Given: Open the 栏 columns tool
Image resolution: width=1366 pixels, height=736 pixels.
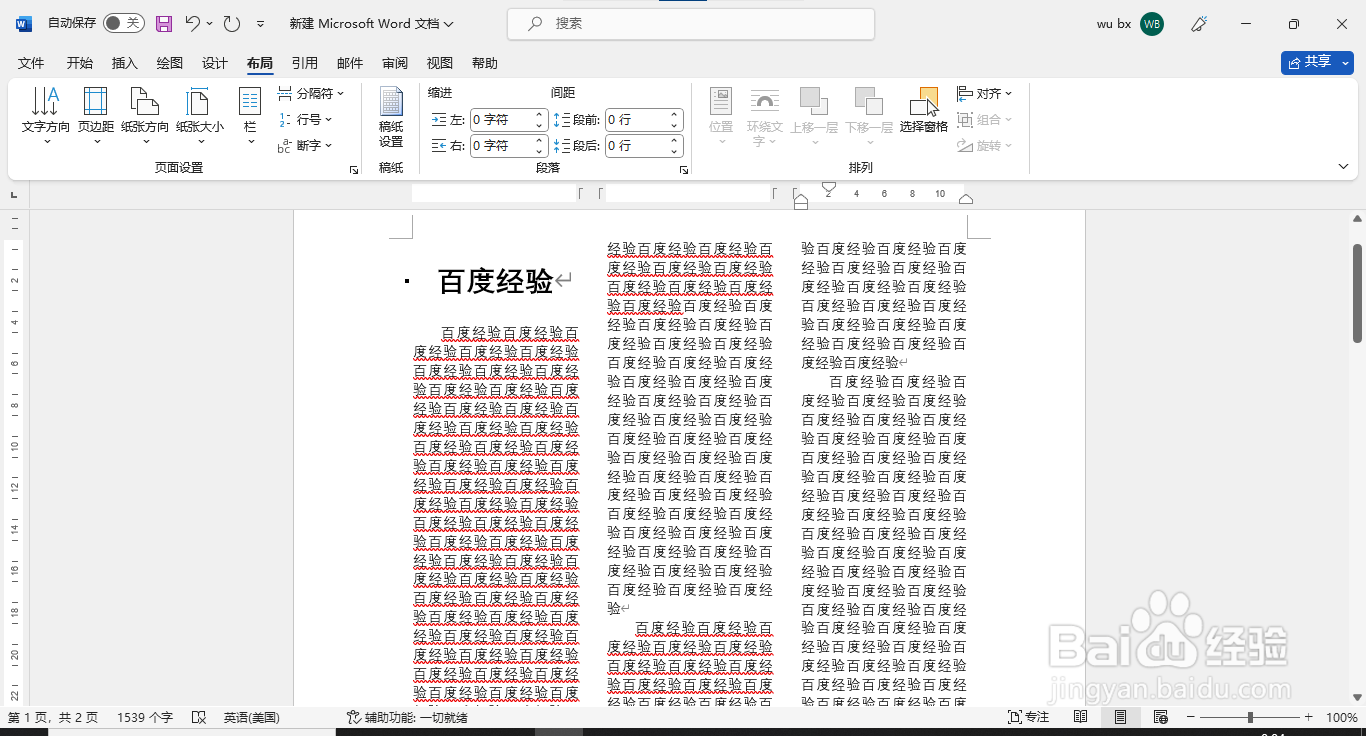Looking at the screenshot, I should tap(249, 115).
